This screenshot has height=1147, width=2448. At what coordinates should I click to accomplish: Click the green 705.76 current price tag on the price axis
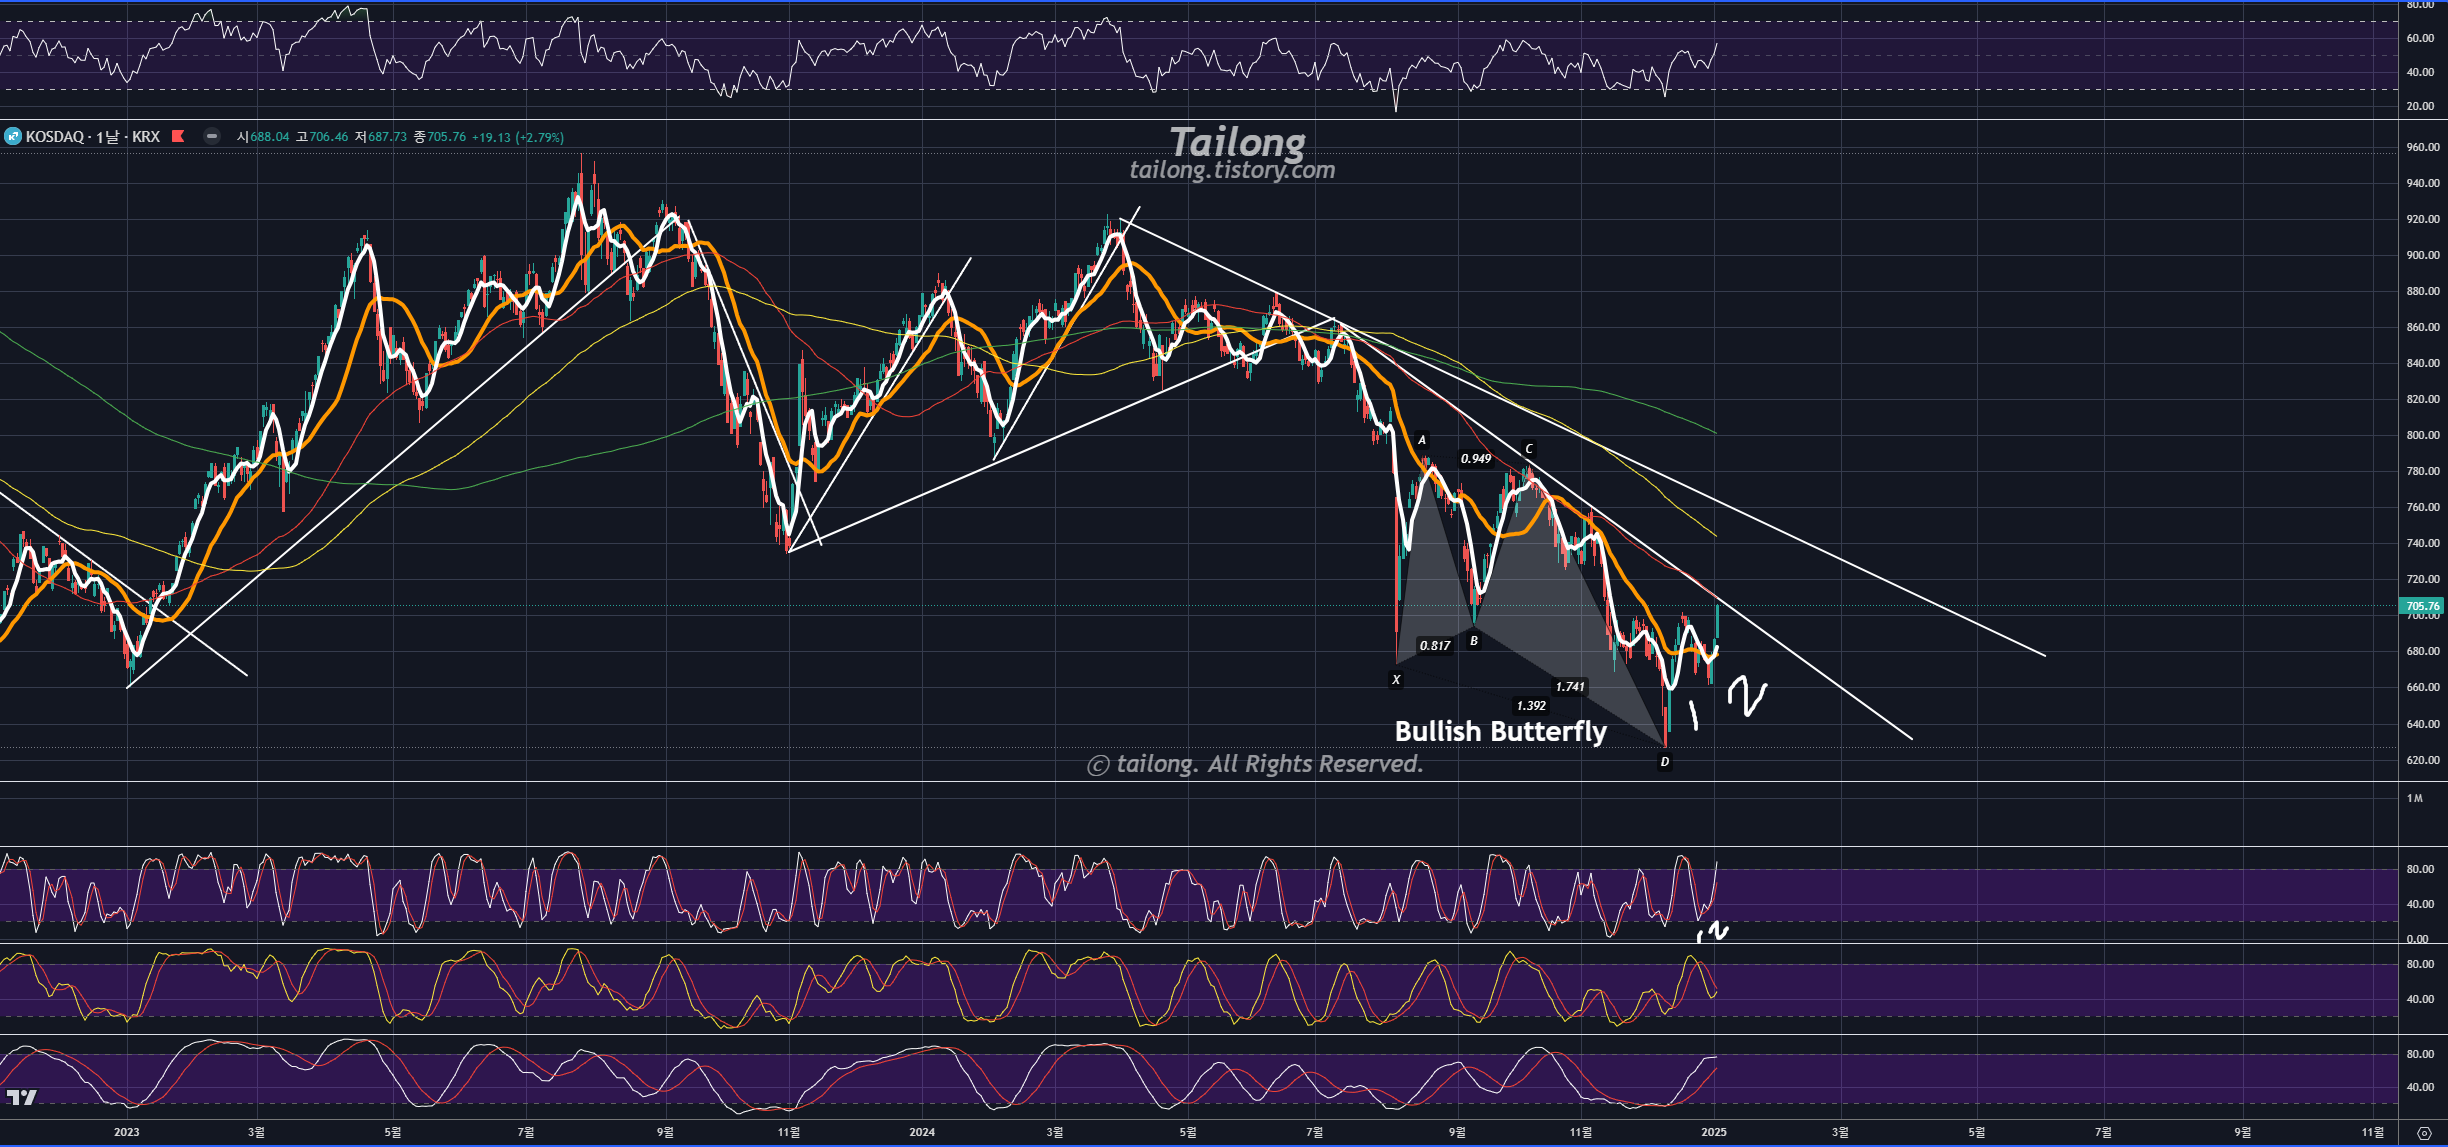(2422, 606)
